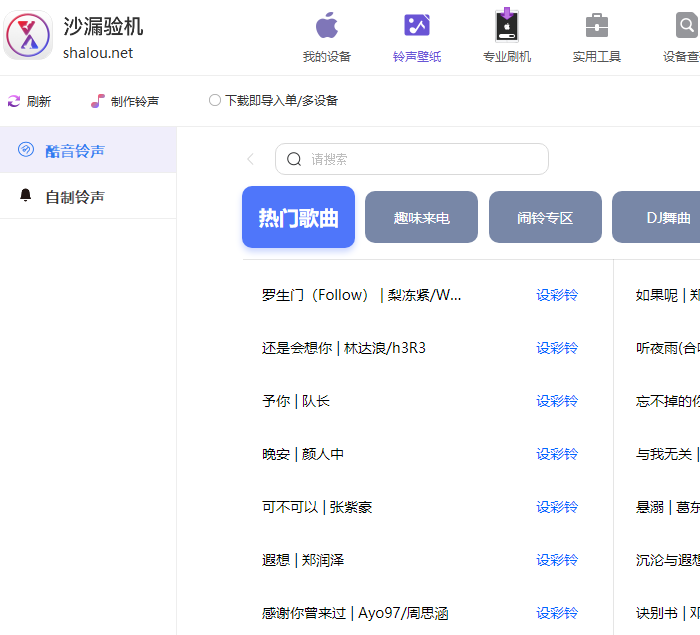
Task: Click 设彩铃 for 予你 | 队长
Action: [557, 401]
